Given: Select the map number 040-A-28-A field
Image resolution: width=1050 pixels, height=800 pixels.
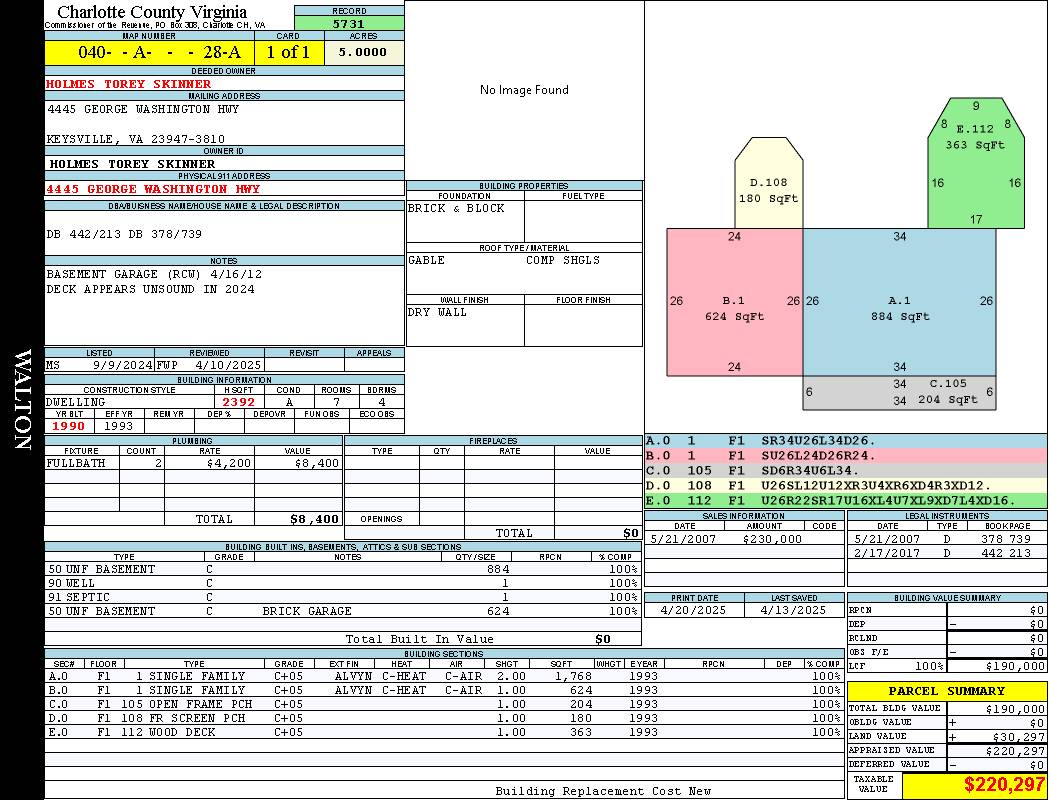Looking at the screenshot, I should [149, 52].
